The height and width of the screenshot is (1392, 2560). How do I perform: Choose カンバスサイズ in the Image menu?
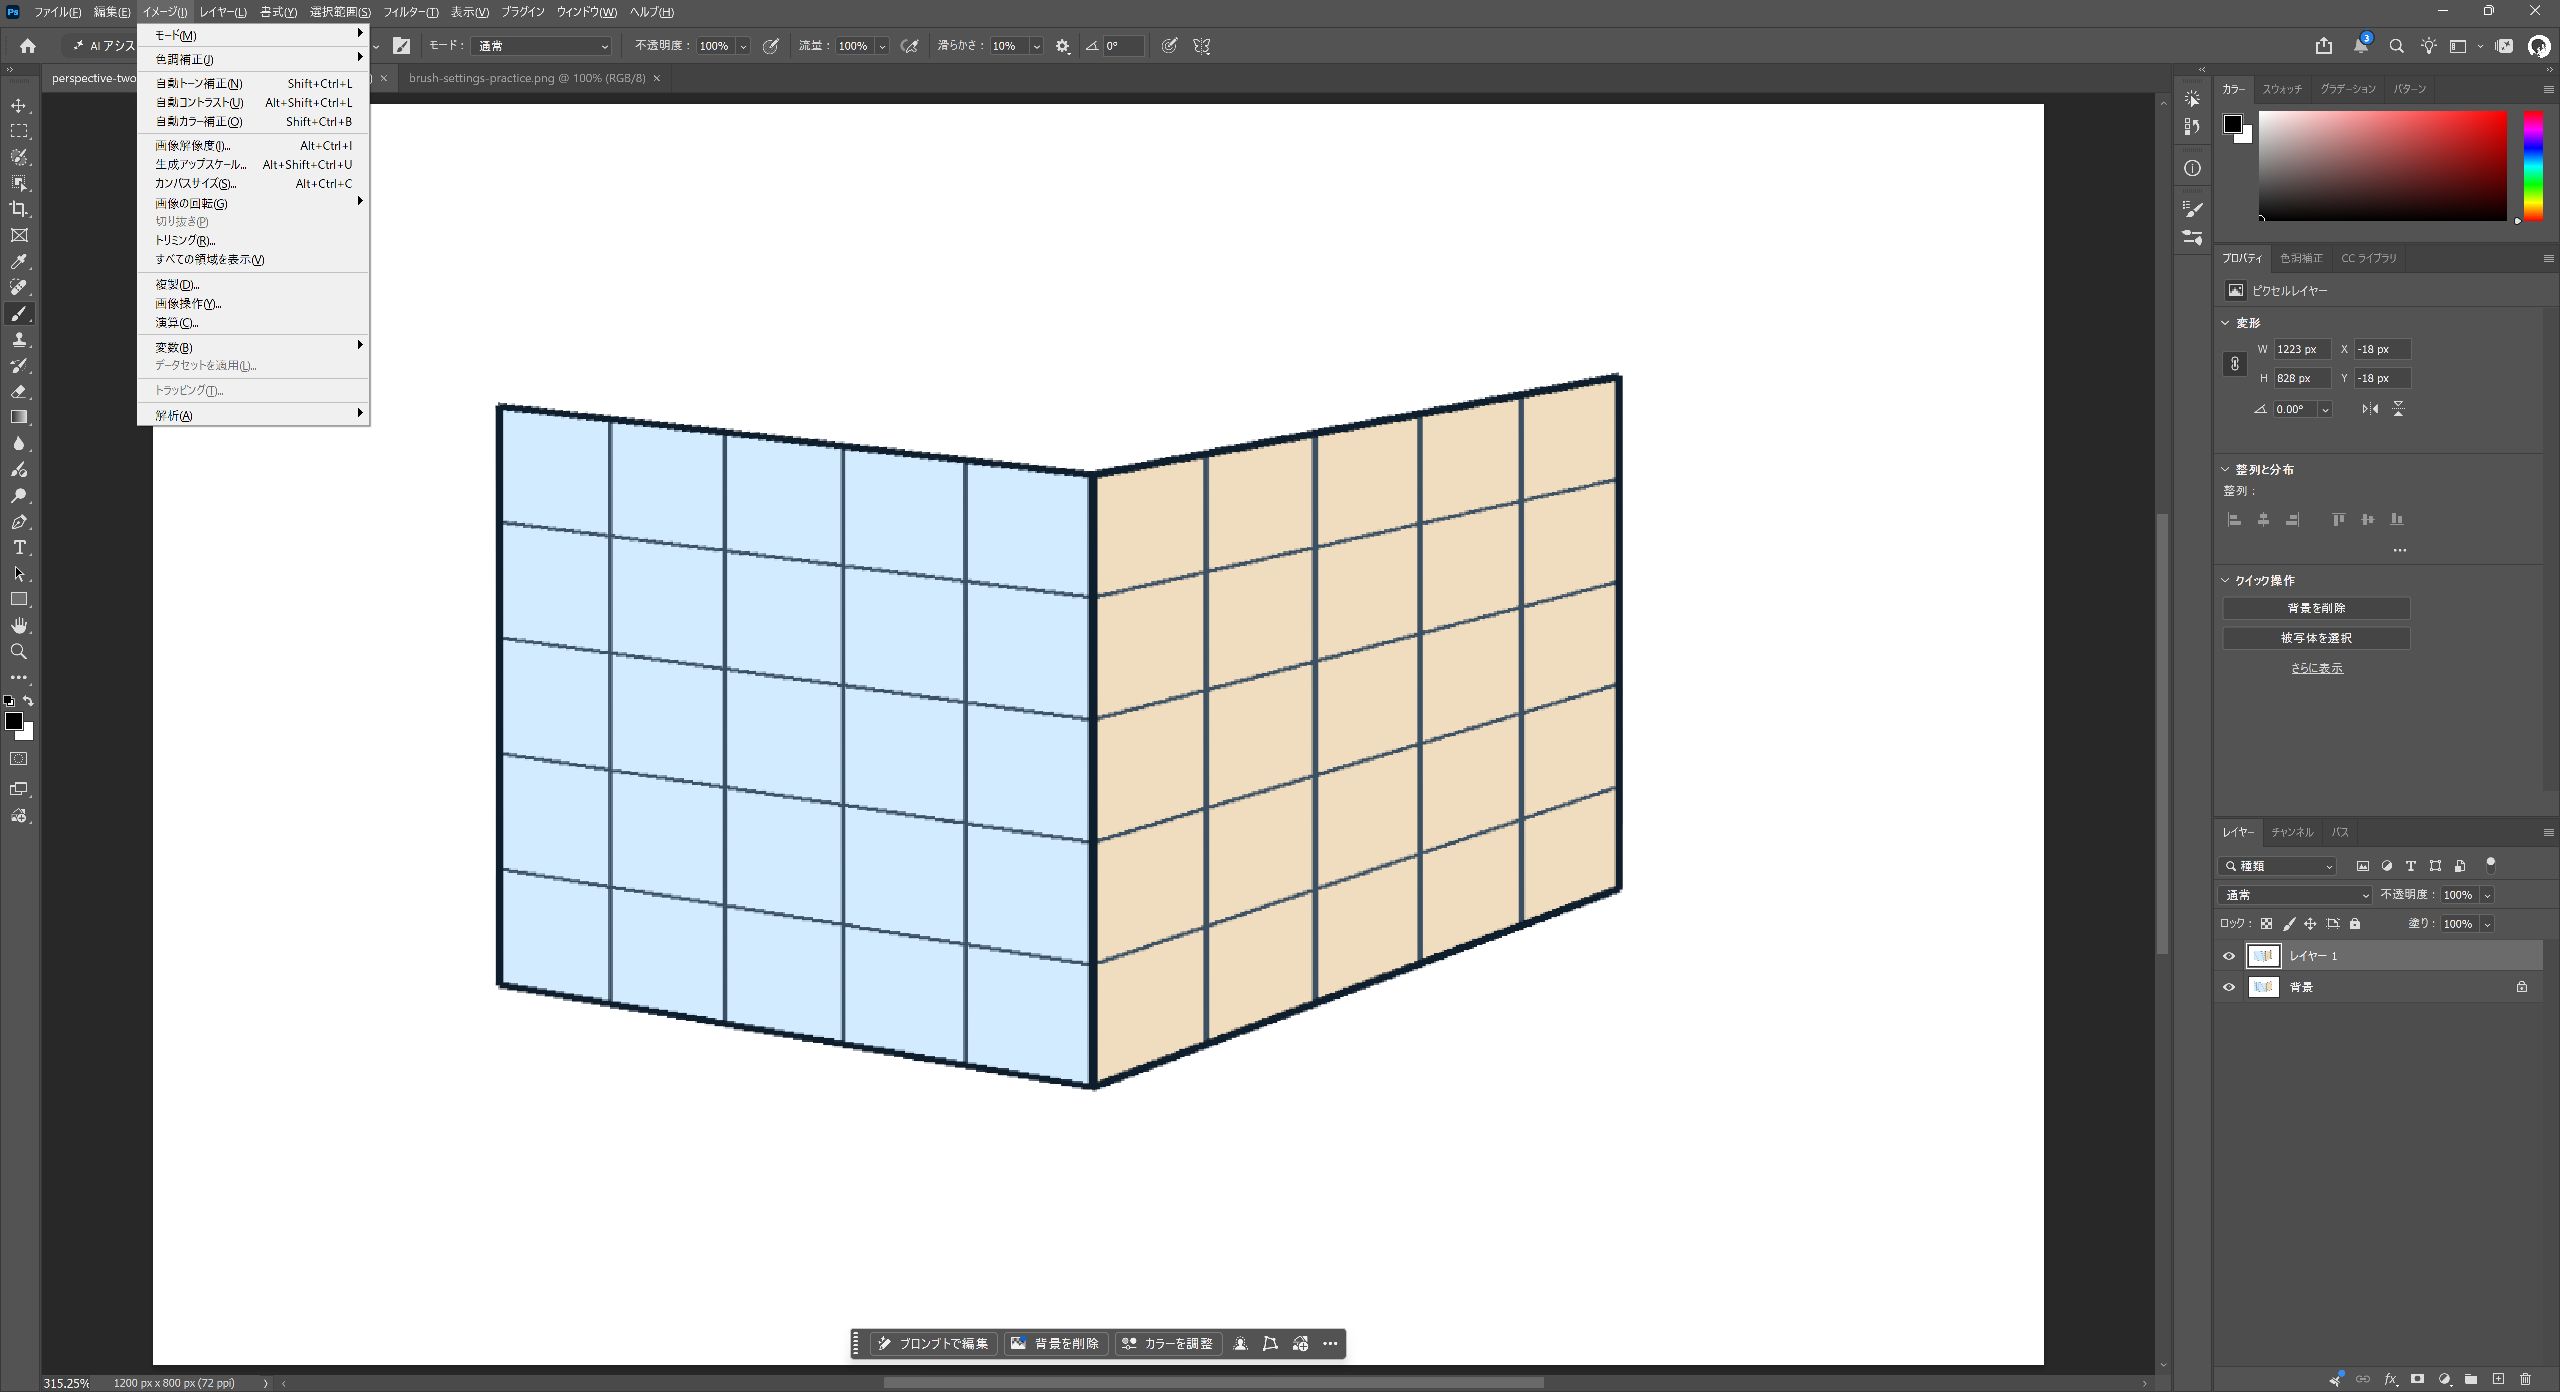tap(253, 184)
